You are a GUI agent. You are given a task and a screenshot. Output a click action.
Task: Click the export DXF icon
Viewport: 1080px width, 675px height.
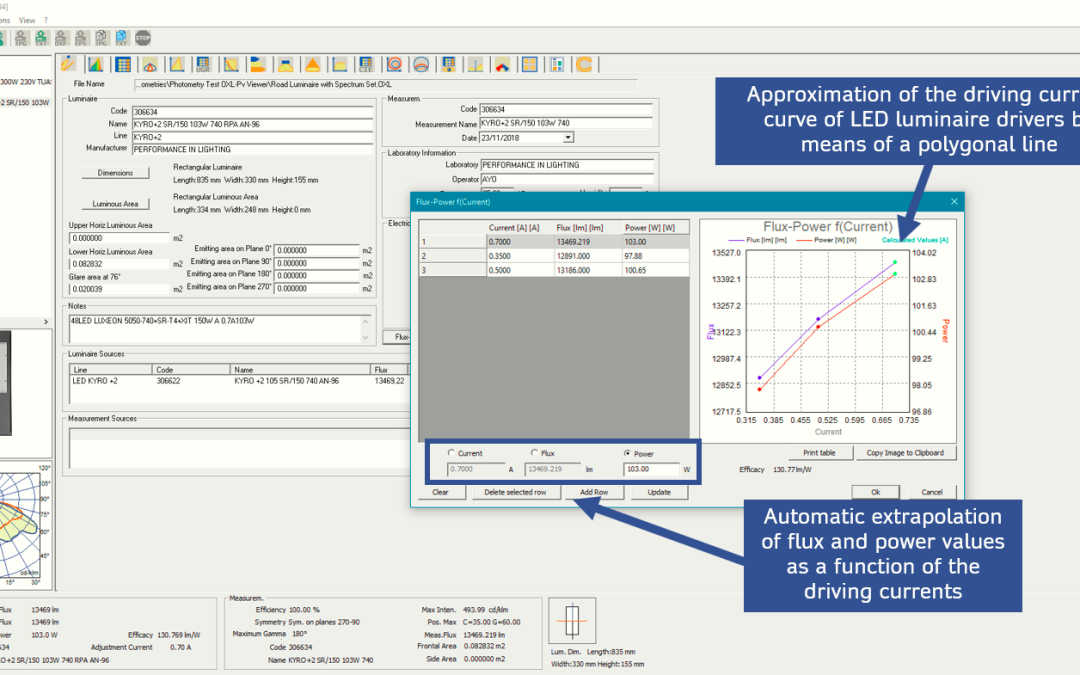pyautogui.click(x=62, y=38)
